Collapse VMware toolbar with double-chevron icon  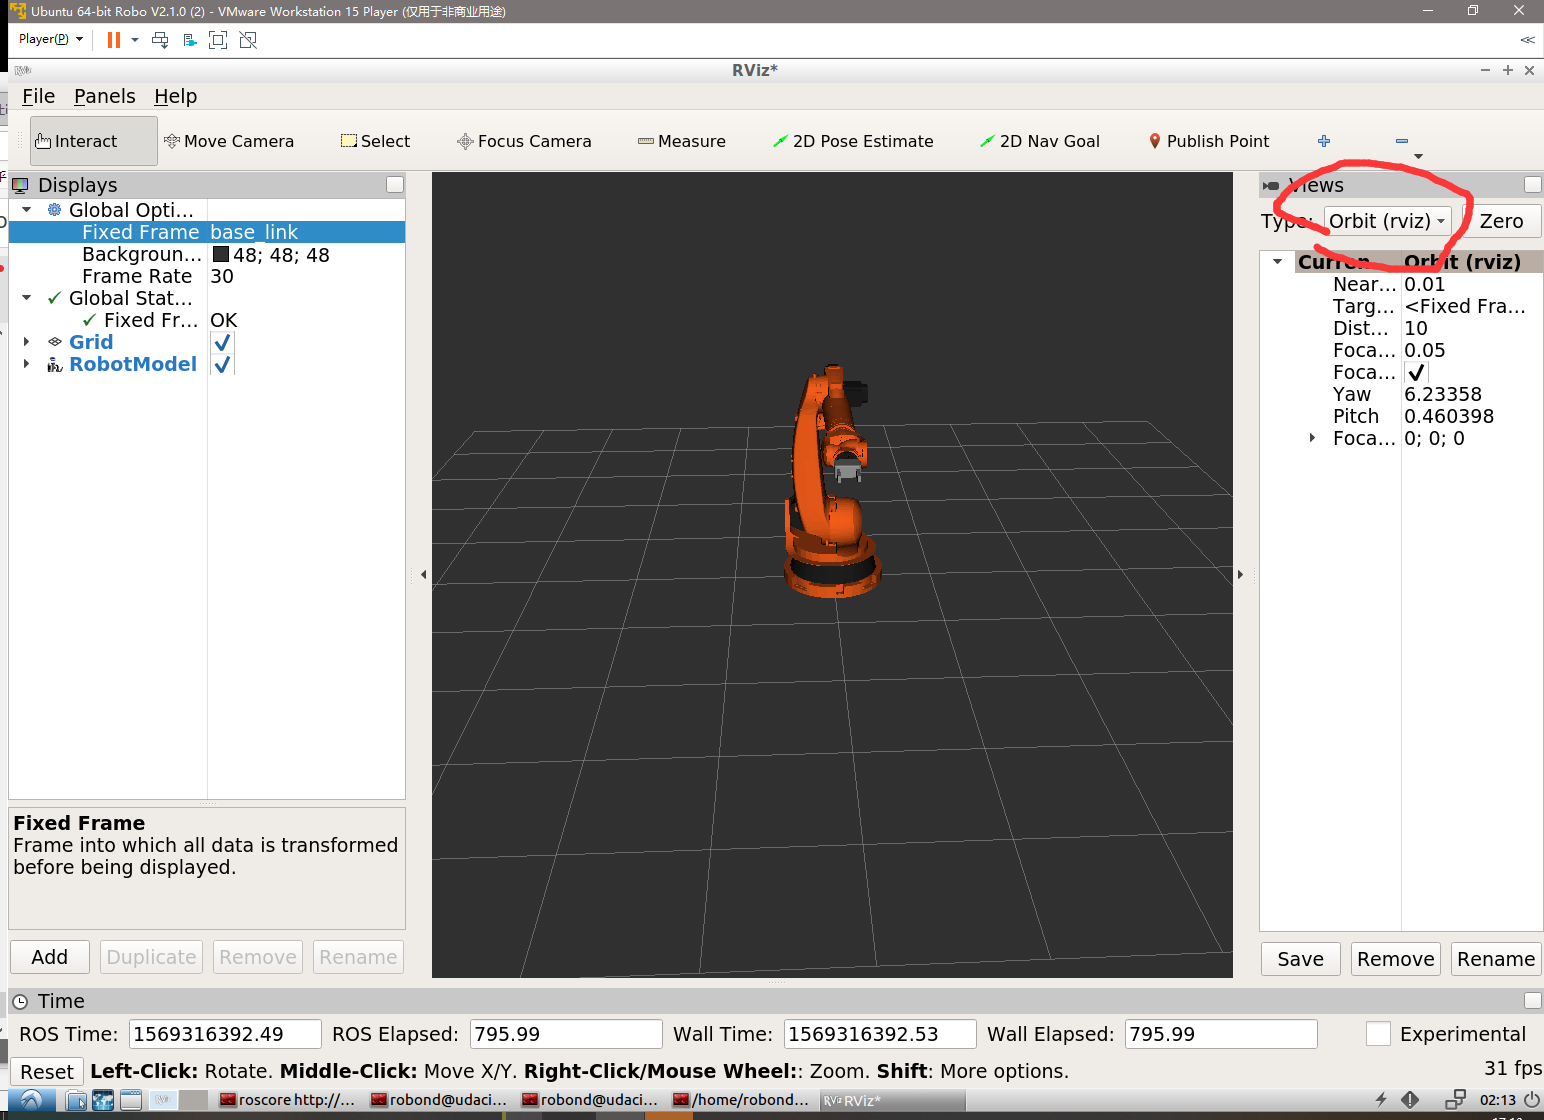point(1527,40)
